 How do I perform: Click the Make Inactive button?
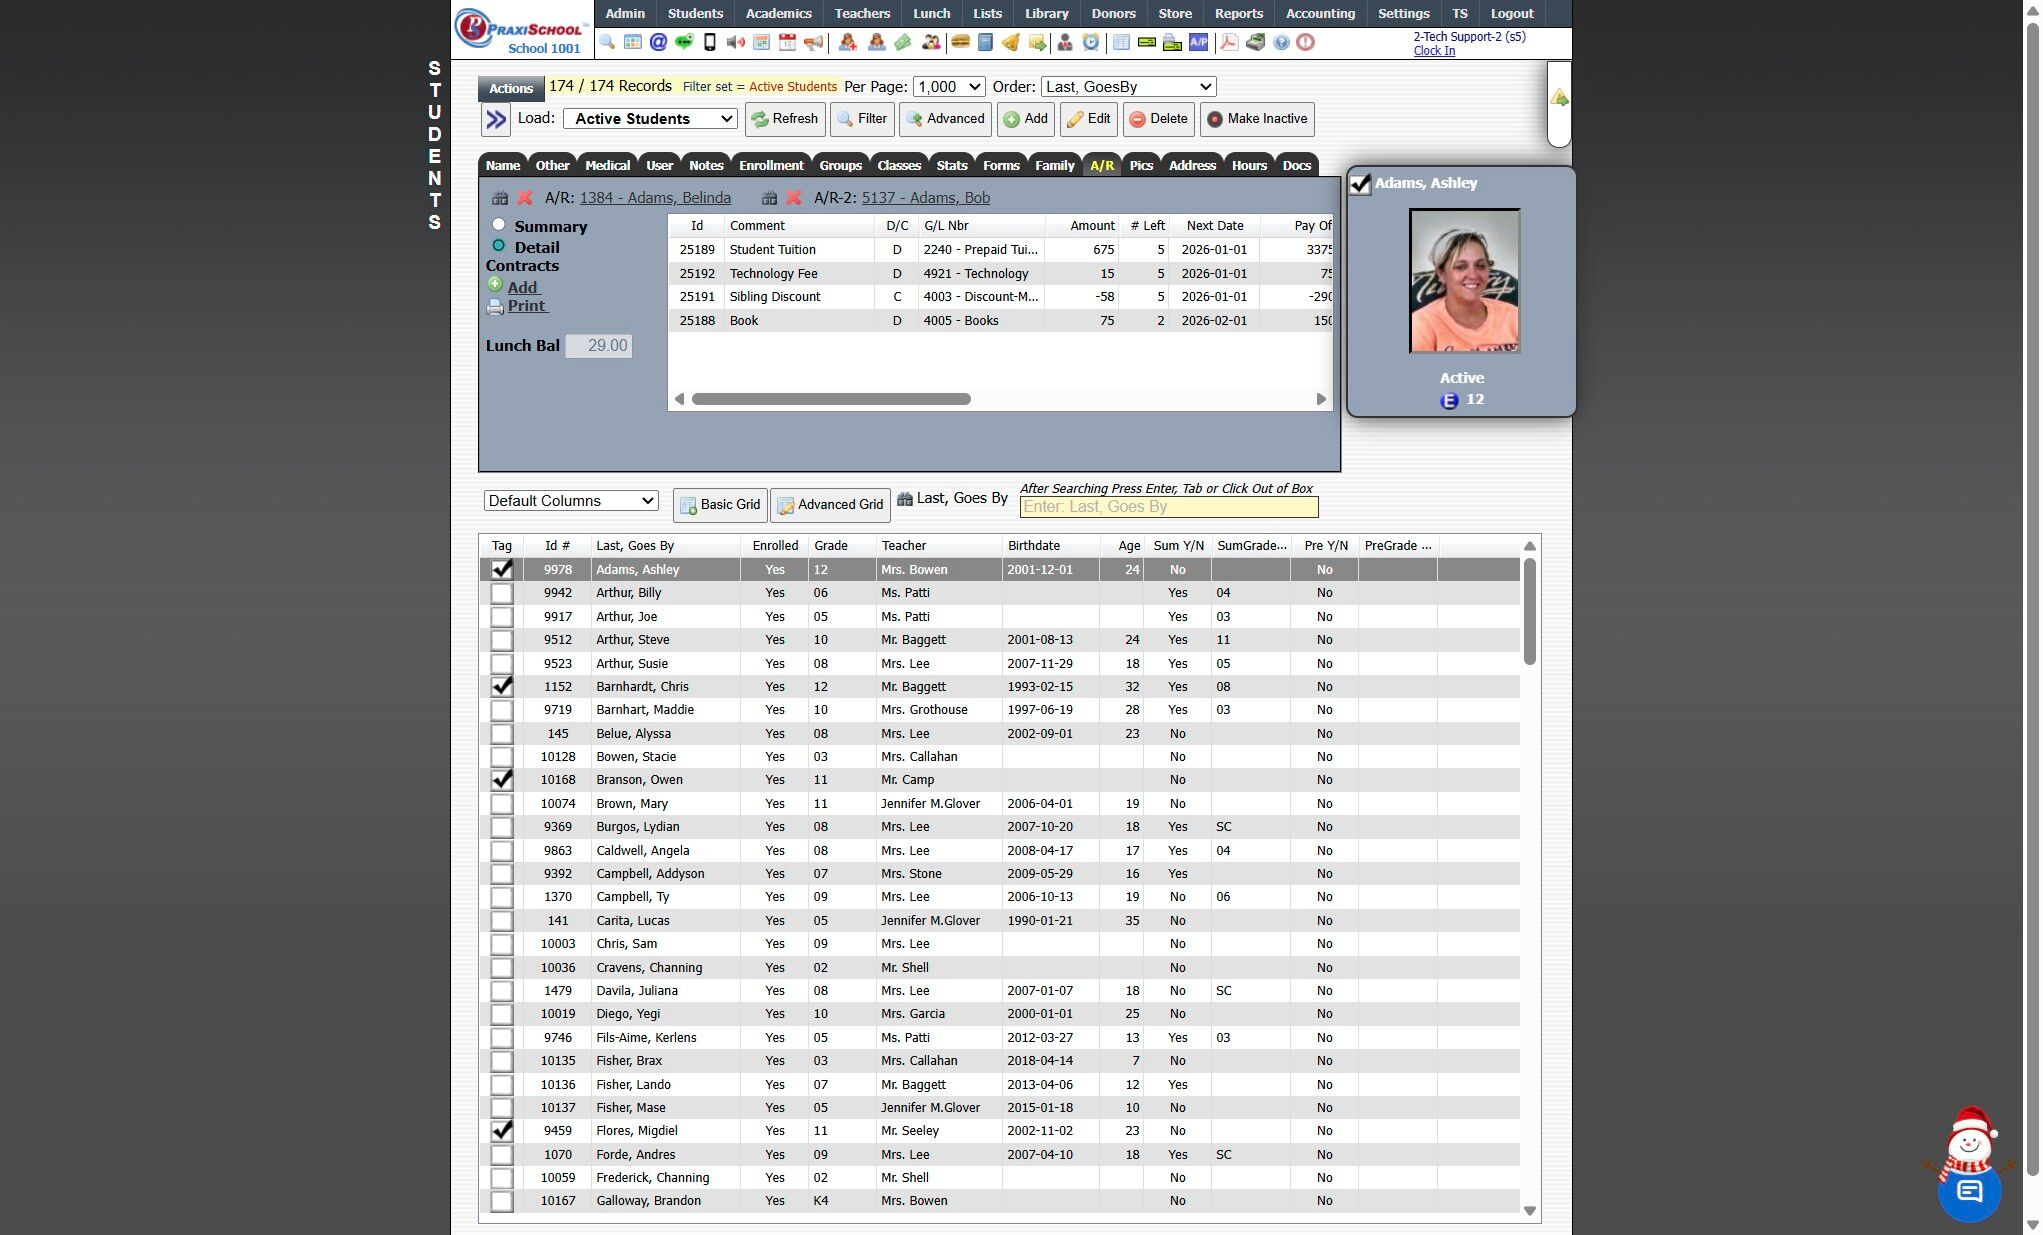[1256, 119]
